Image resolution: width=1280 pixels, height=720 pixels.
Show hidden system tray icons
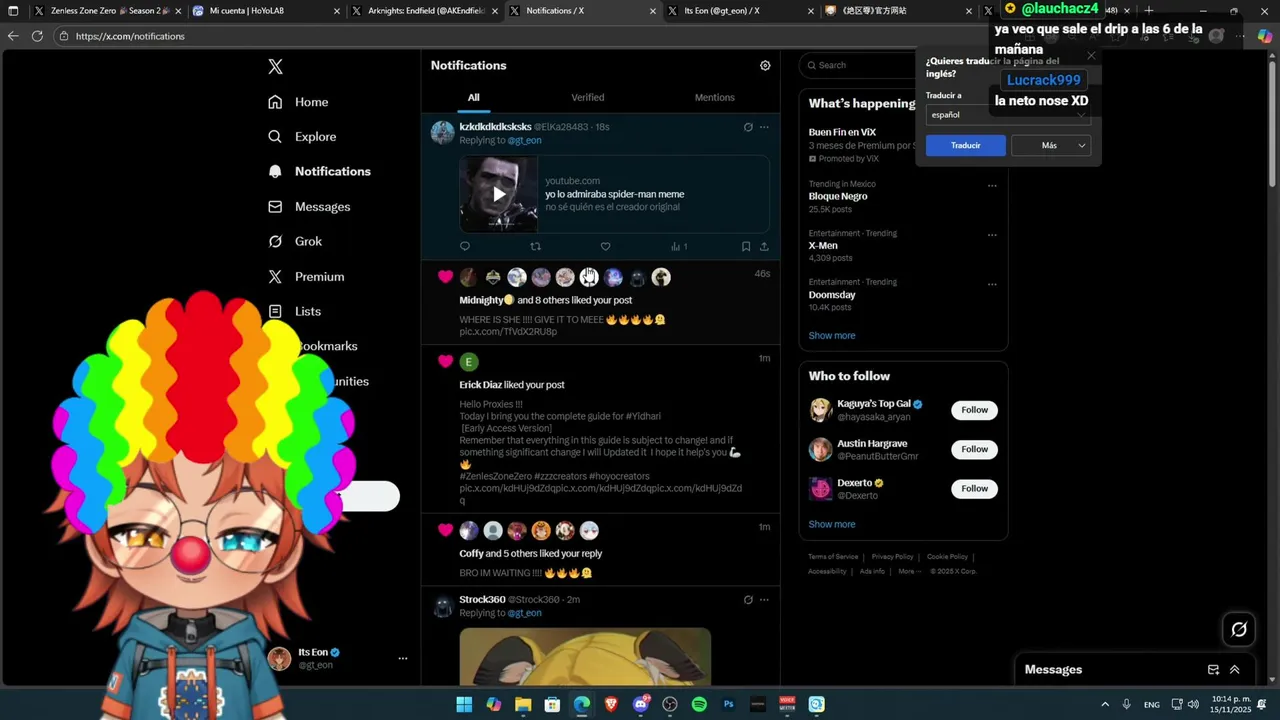pos(1105,705)
